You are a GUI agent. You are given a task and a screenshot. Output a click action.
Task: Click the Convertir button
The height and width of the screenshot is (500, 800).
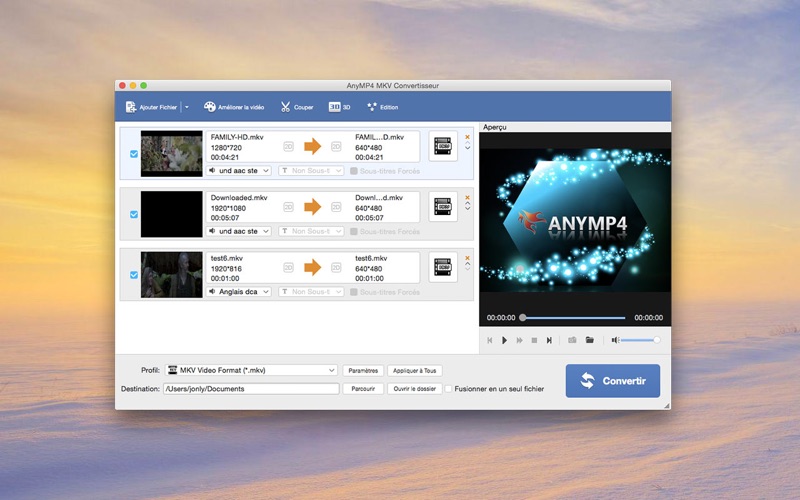click(613, 381)
